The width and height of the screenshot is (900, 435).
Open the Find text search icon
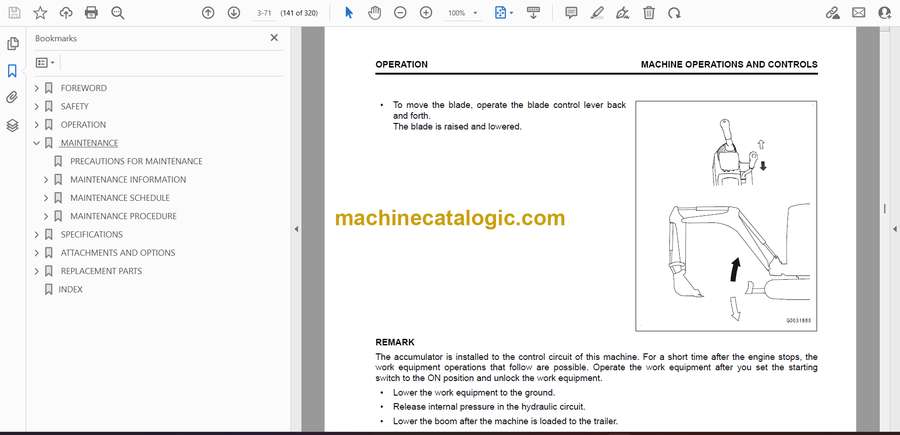pos(118,13)
